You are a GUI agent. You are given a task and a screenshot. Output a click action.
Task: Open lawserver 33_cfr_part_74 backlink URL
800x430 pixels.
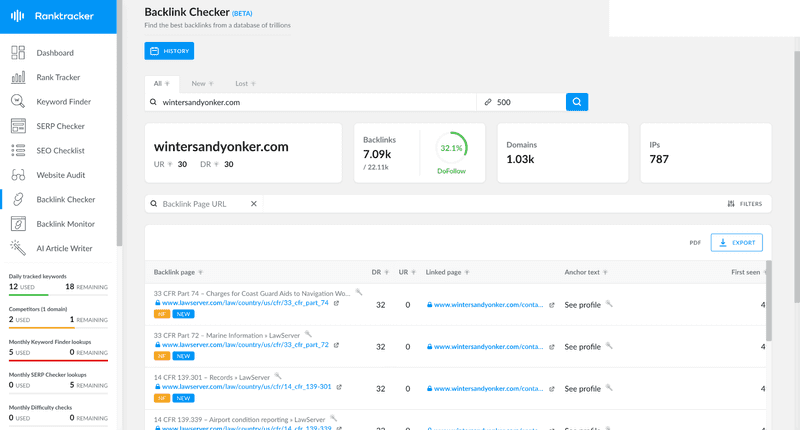[x=245, y=303]
